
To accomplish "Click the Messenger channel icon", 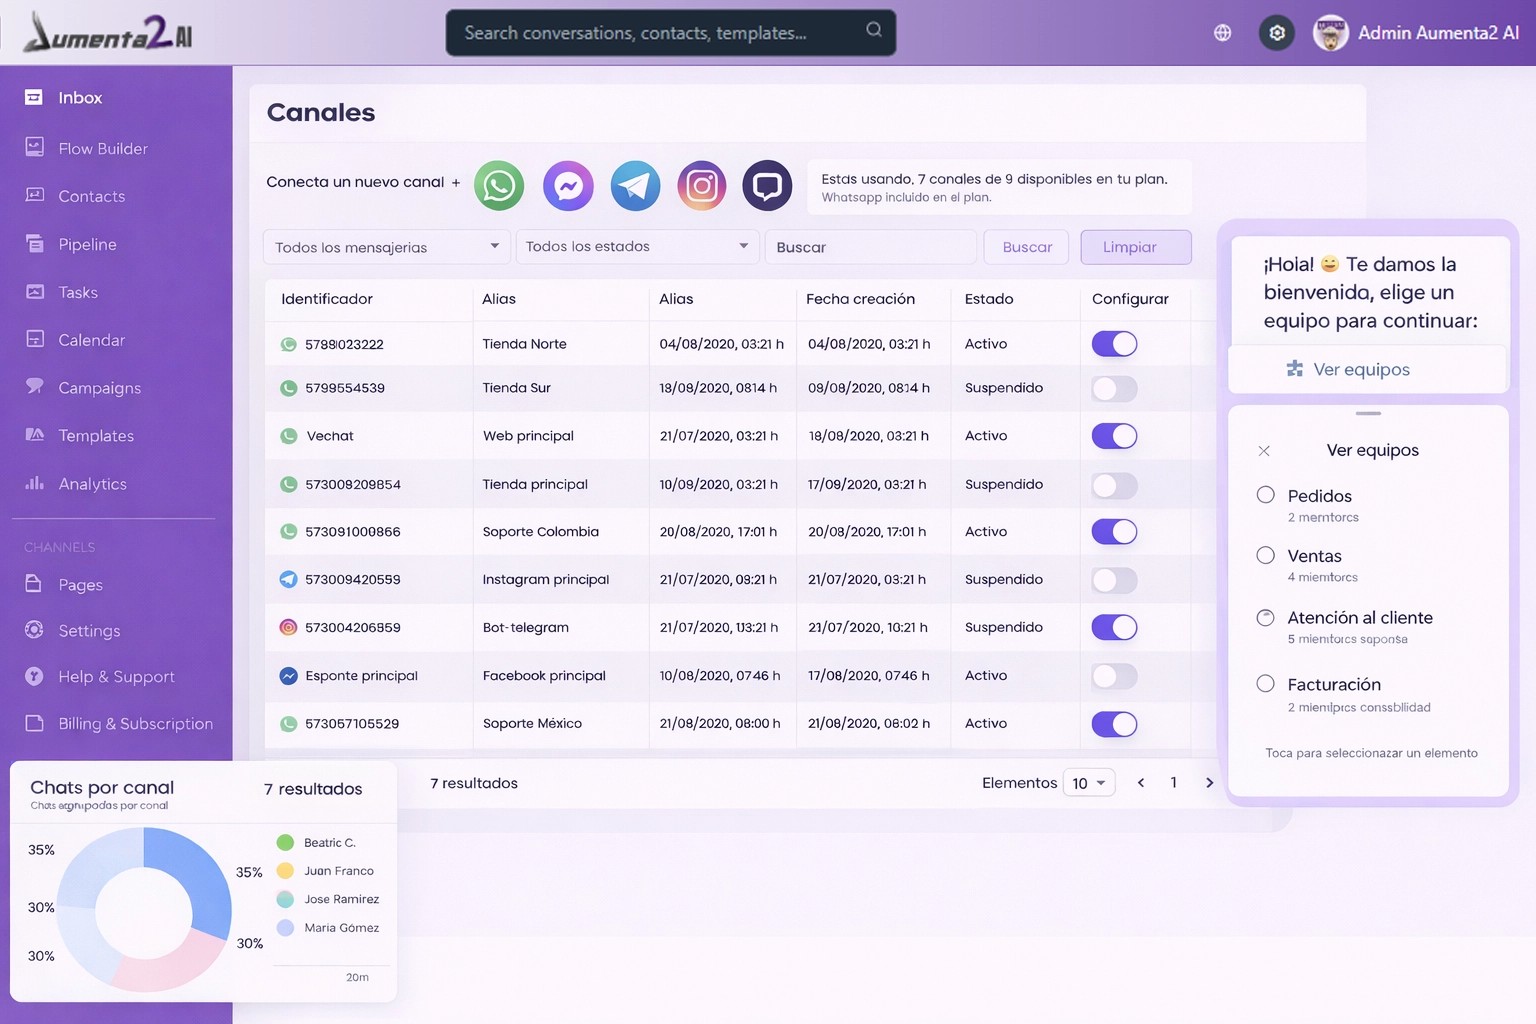I will click(x=568, y=186).
